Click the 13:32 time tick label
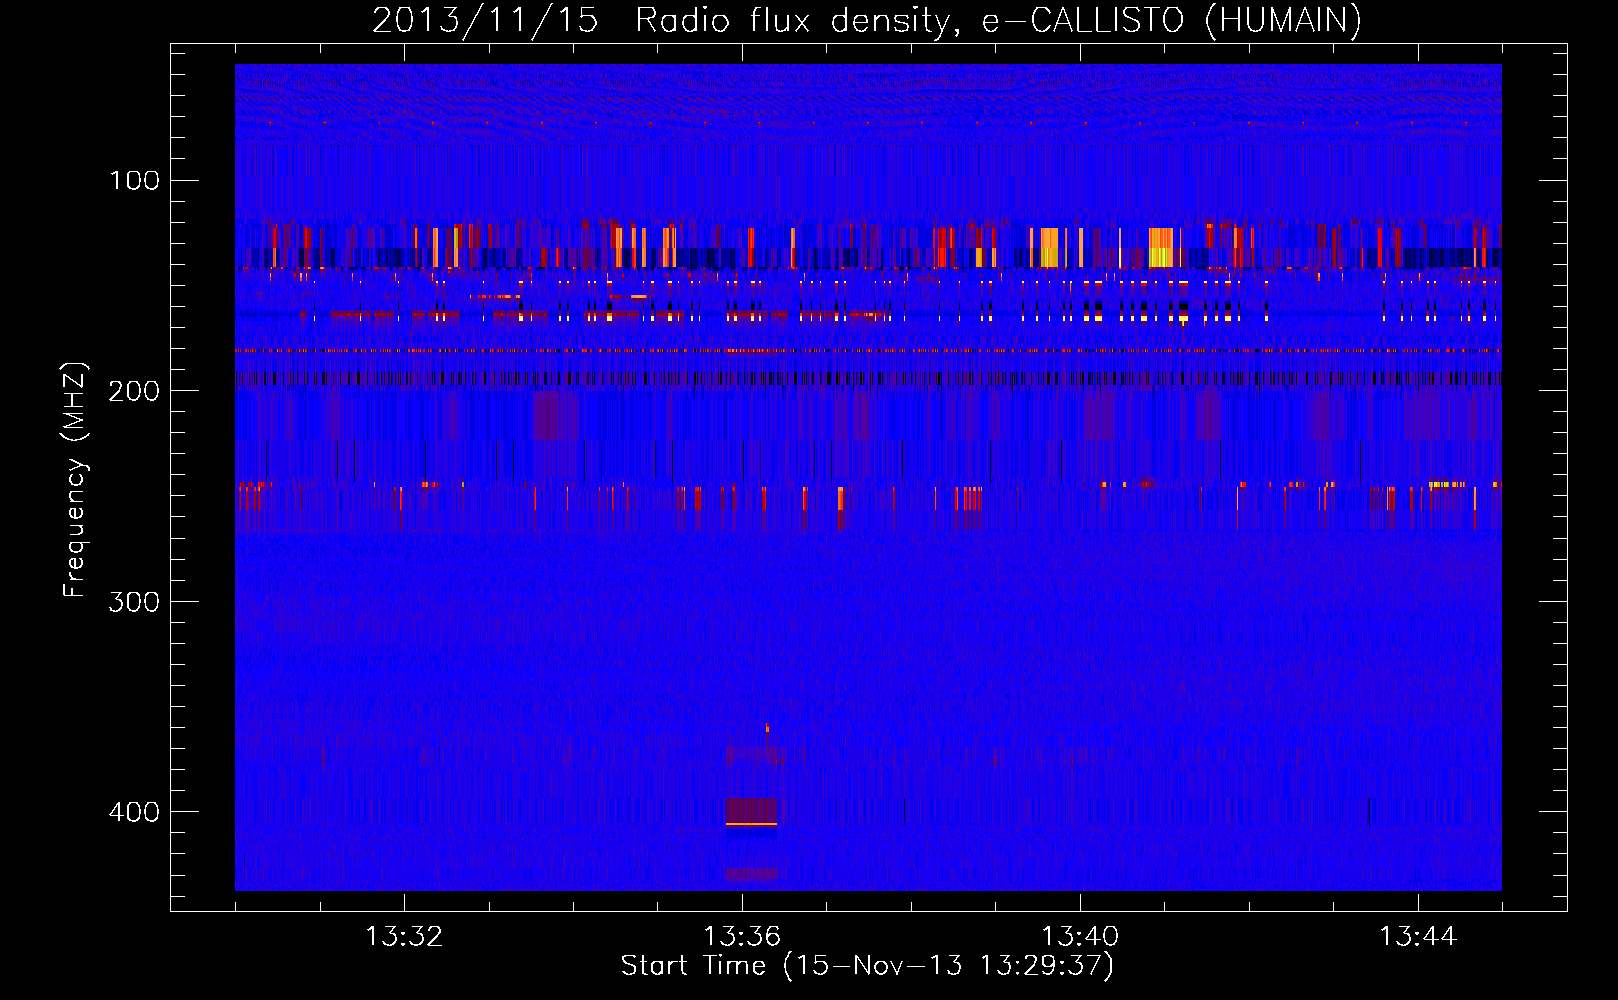Viewport: 1618px width, 1000px height. (404, 936)
